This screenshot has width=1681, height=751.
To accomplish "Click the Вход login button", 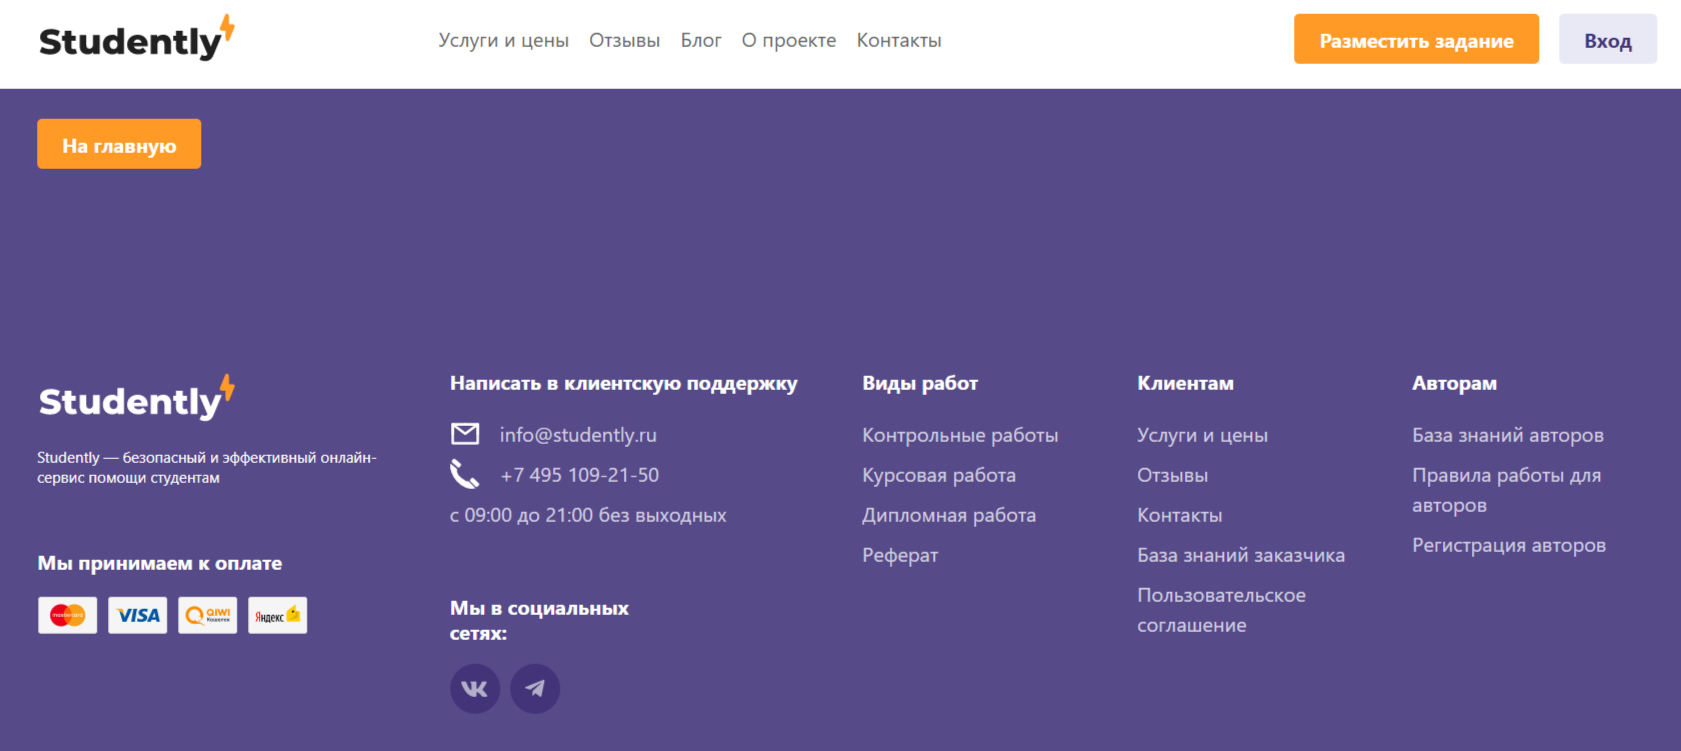I will pos(1607,40).
